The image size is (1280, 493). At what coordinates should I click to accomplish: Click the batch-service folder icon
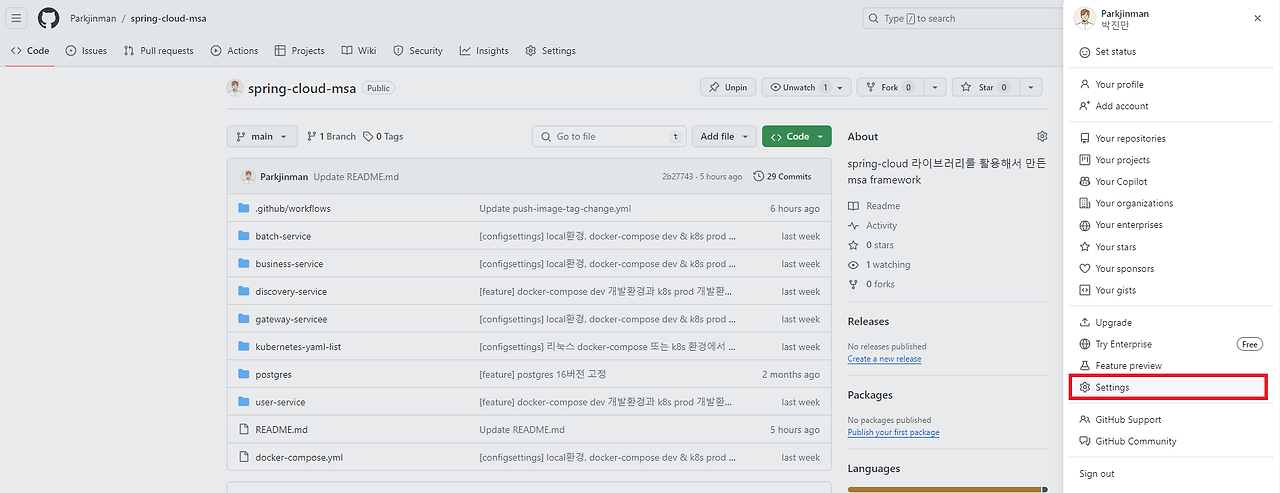243,236
